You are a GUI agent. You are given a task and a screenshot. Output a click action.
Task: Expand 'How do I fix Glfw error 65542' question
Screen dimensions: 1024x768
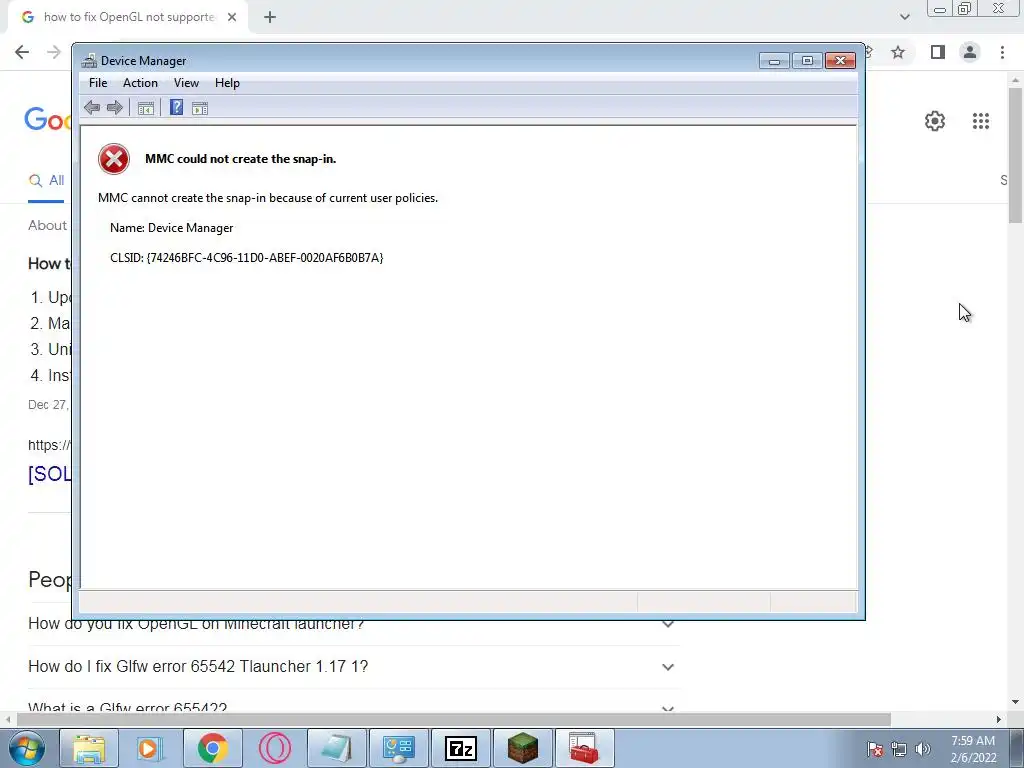(x=353, y=667)
